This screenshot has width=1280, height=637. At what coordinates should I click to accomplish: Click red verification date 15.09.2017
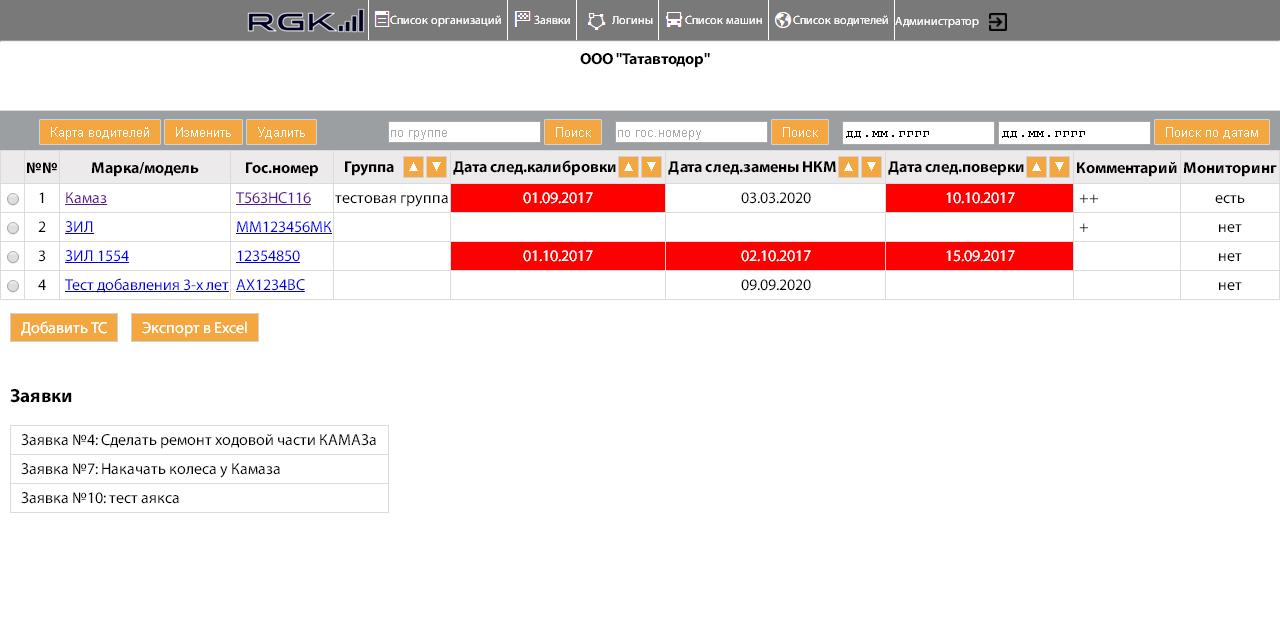click(980, 256)
